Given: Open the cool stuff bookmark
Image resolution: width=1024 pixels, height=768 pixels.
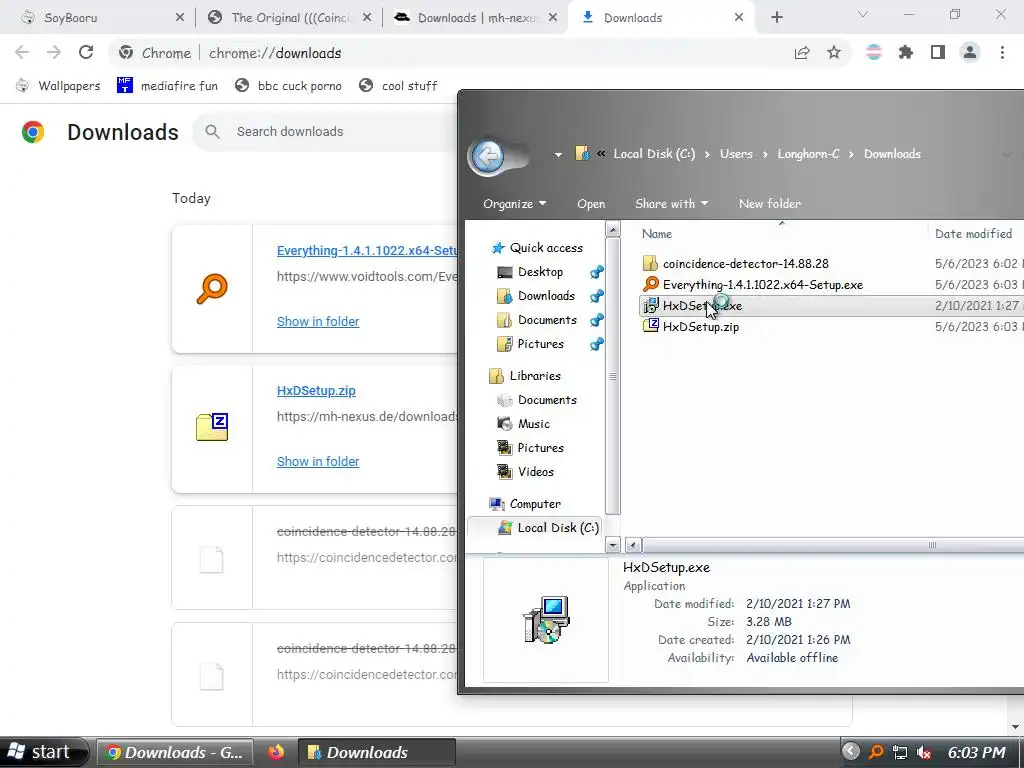Looking at the screenshot, I should point(398,86).
